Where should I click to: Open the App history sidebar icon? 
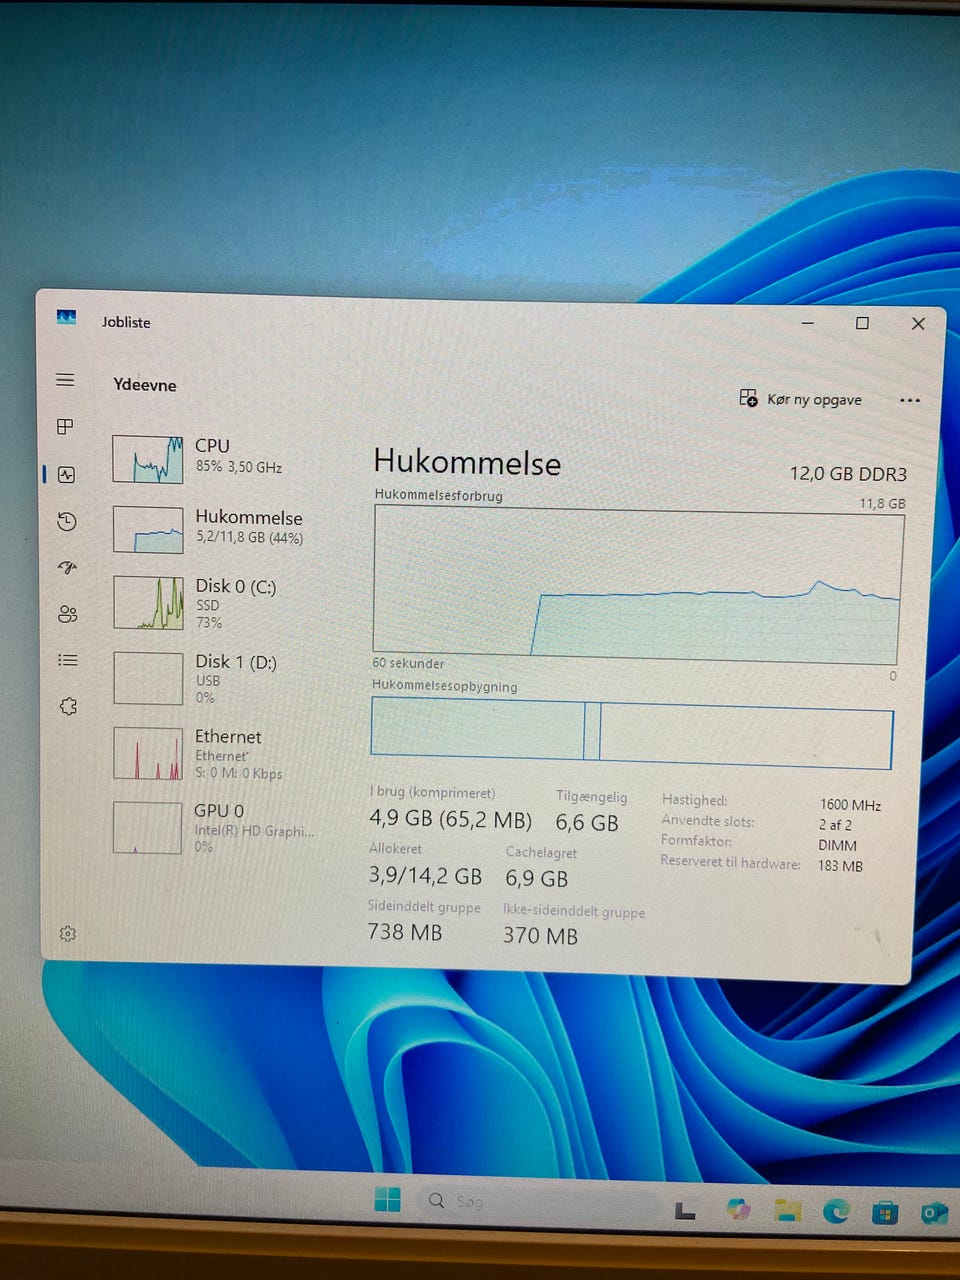coord(67,521)
